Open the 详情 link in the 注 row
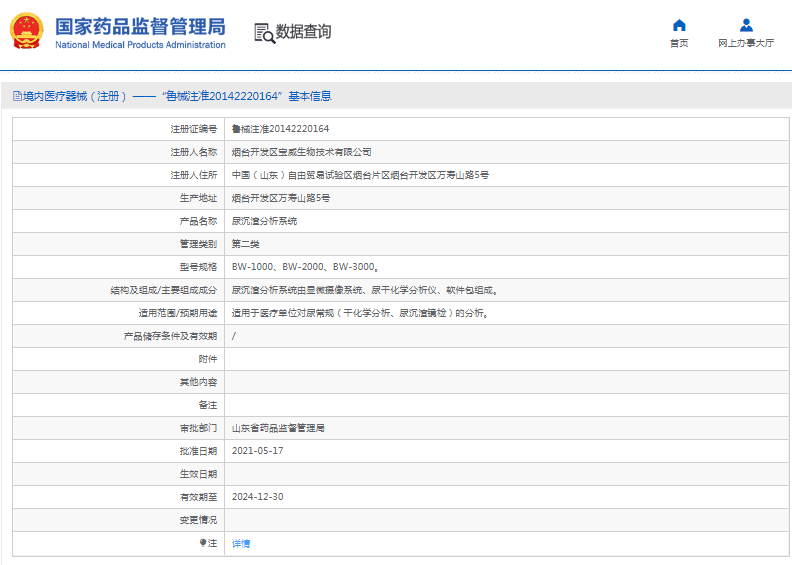 coord(241,543)
